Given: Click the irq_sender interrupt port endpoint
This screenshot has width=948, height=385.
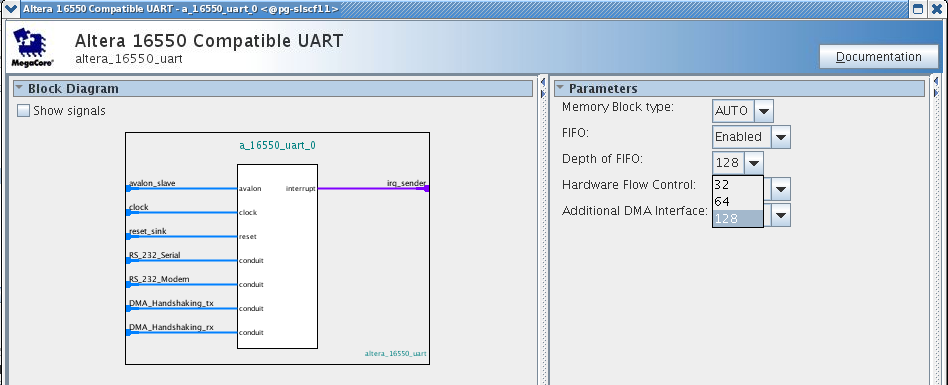Looking at the screenshot, I should click(x=427, y=189).
